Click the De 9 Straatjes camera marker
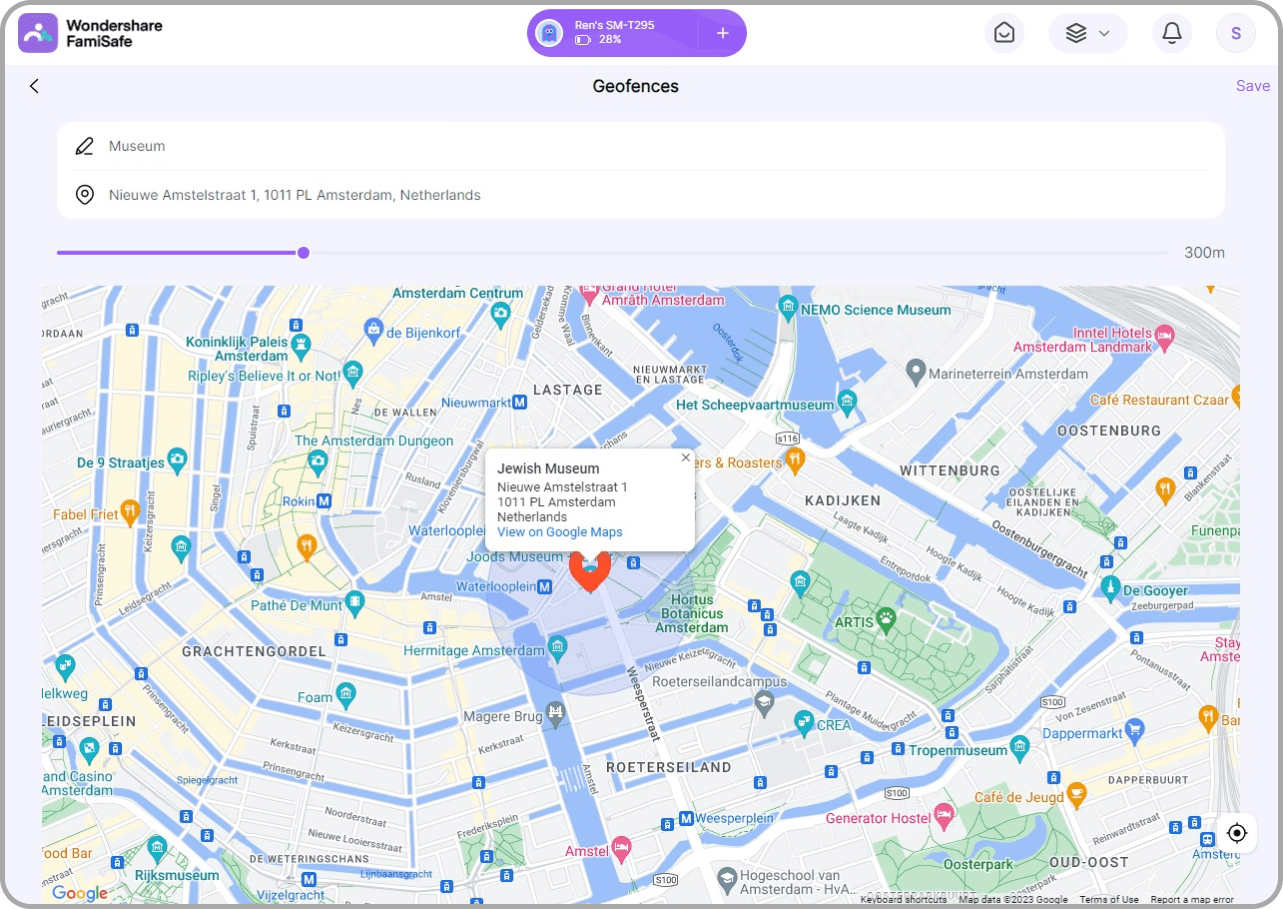 (x=177, y=460)
